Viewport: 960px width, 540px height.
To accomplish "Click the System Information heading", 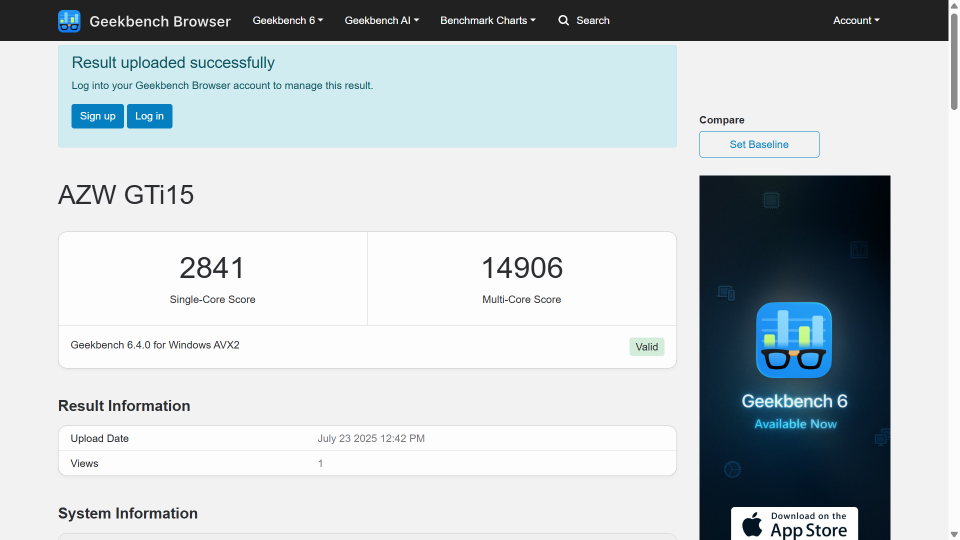I will (x=128, y=513).
